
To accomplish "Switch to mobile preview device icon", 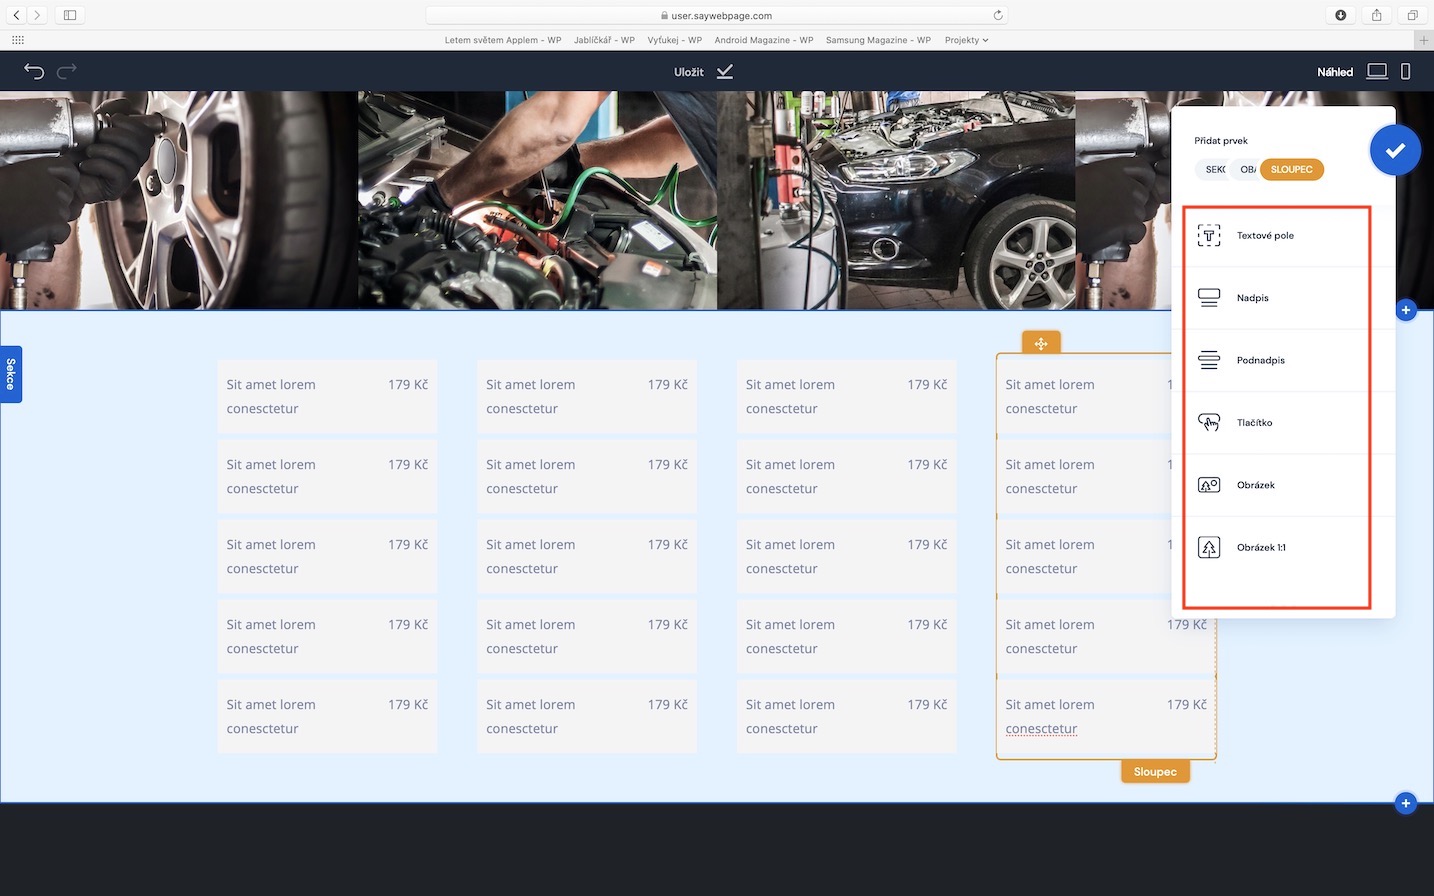I will click(x=1406, y=71).
